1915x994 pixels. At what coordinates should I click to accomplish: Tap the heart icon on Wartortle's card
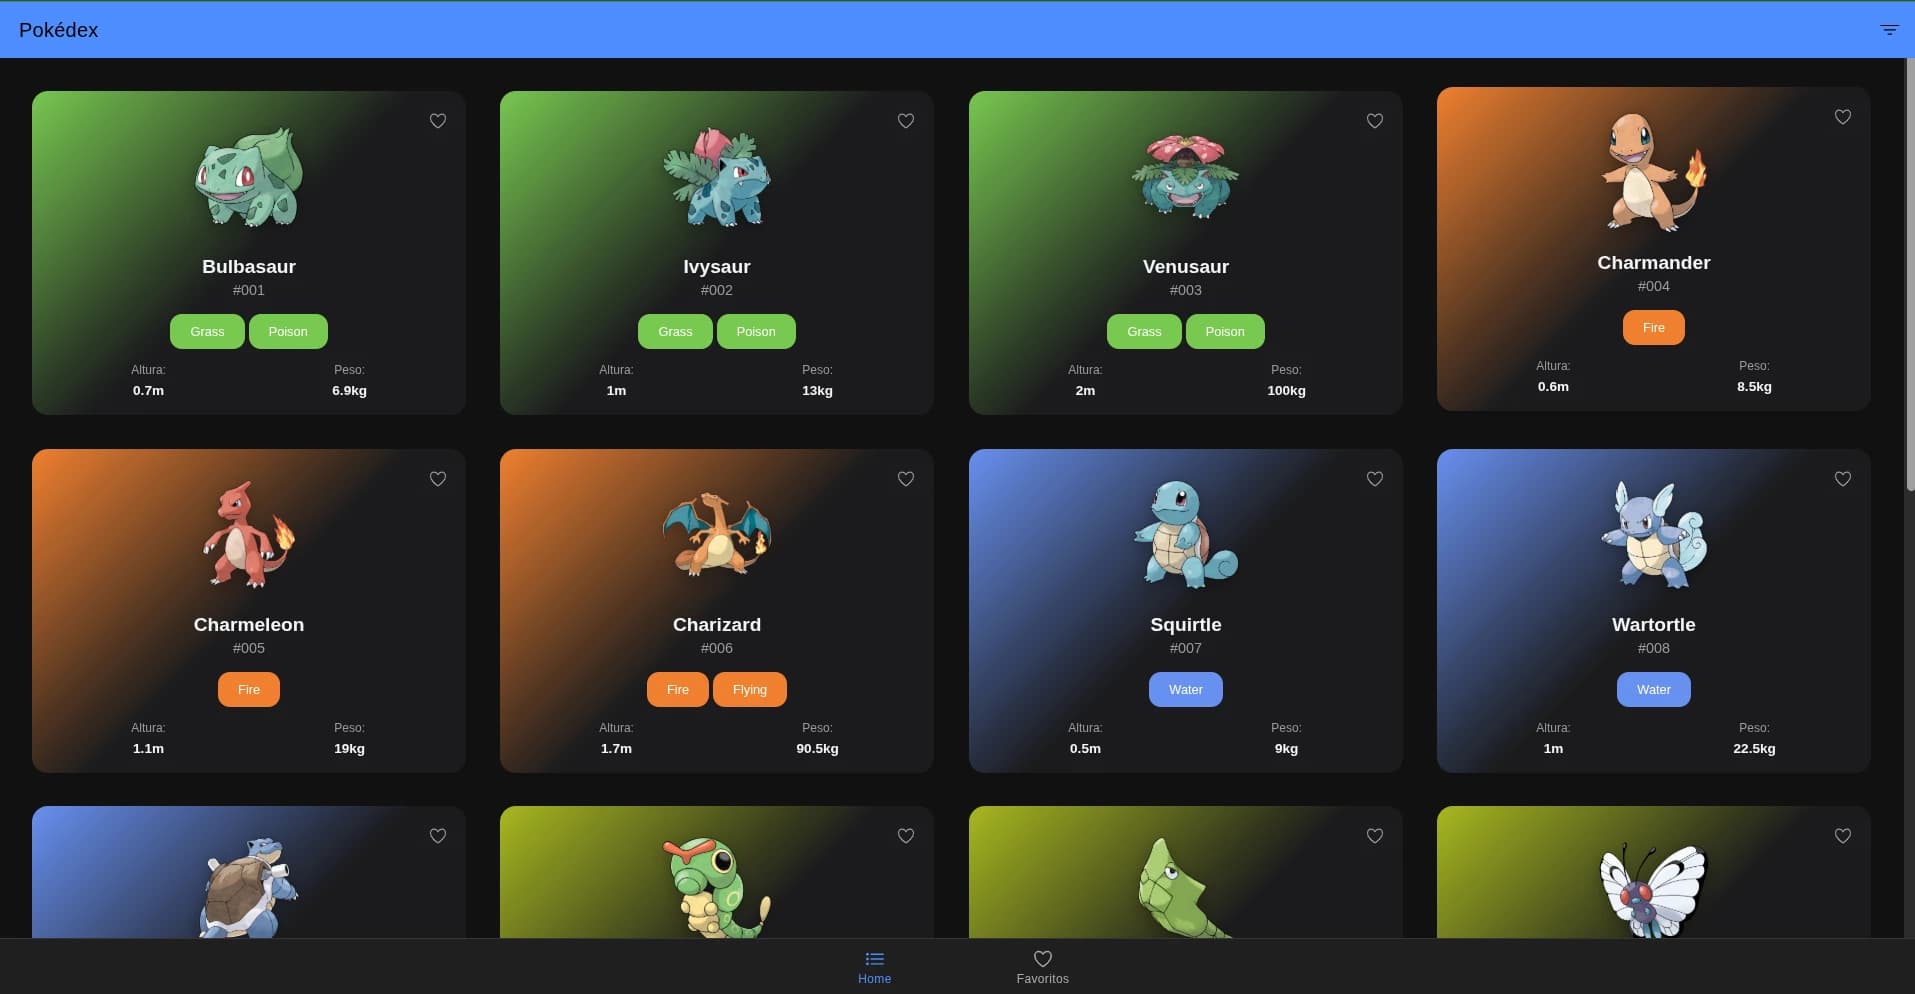(1843, 478)
